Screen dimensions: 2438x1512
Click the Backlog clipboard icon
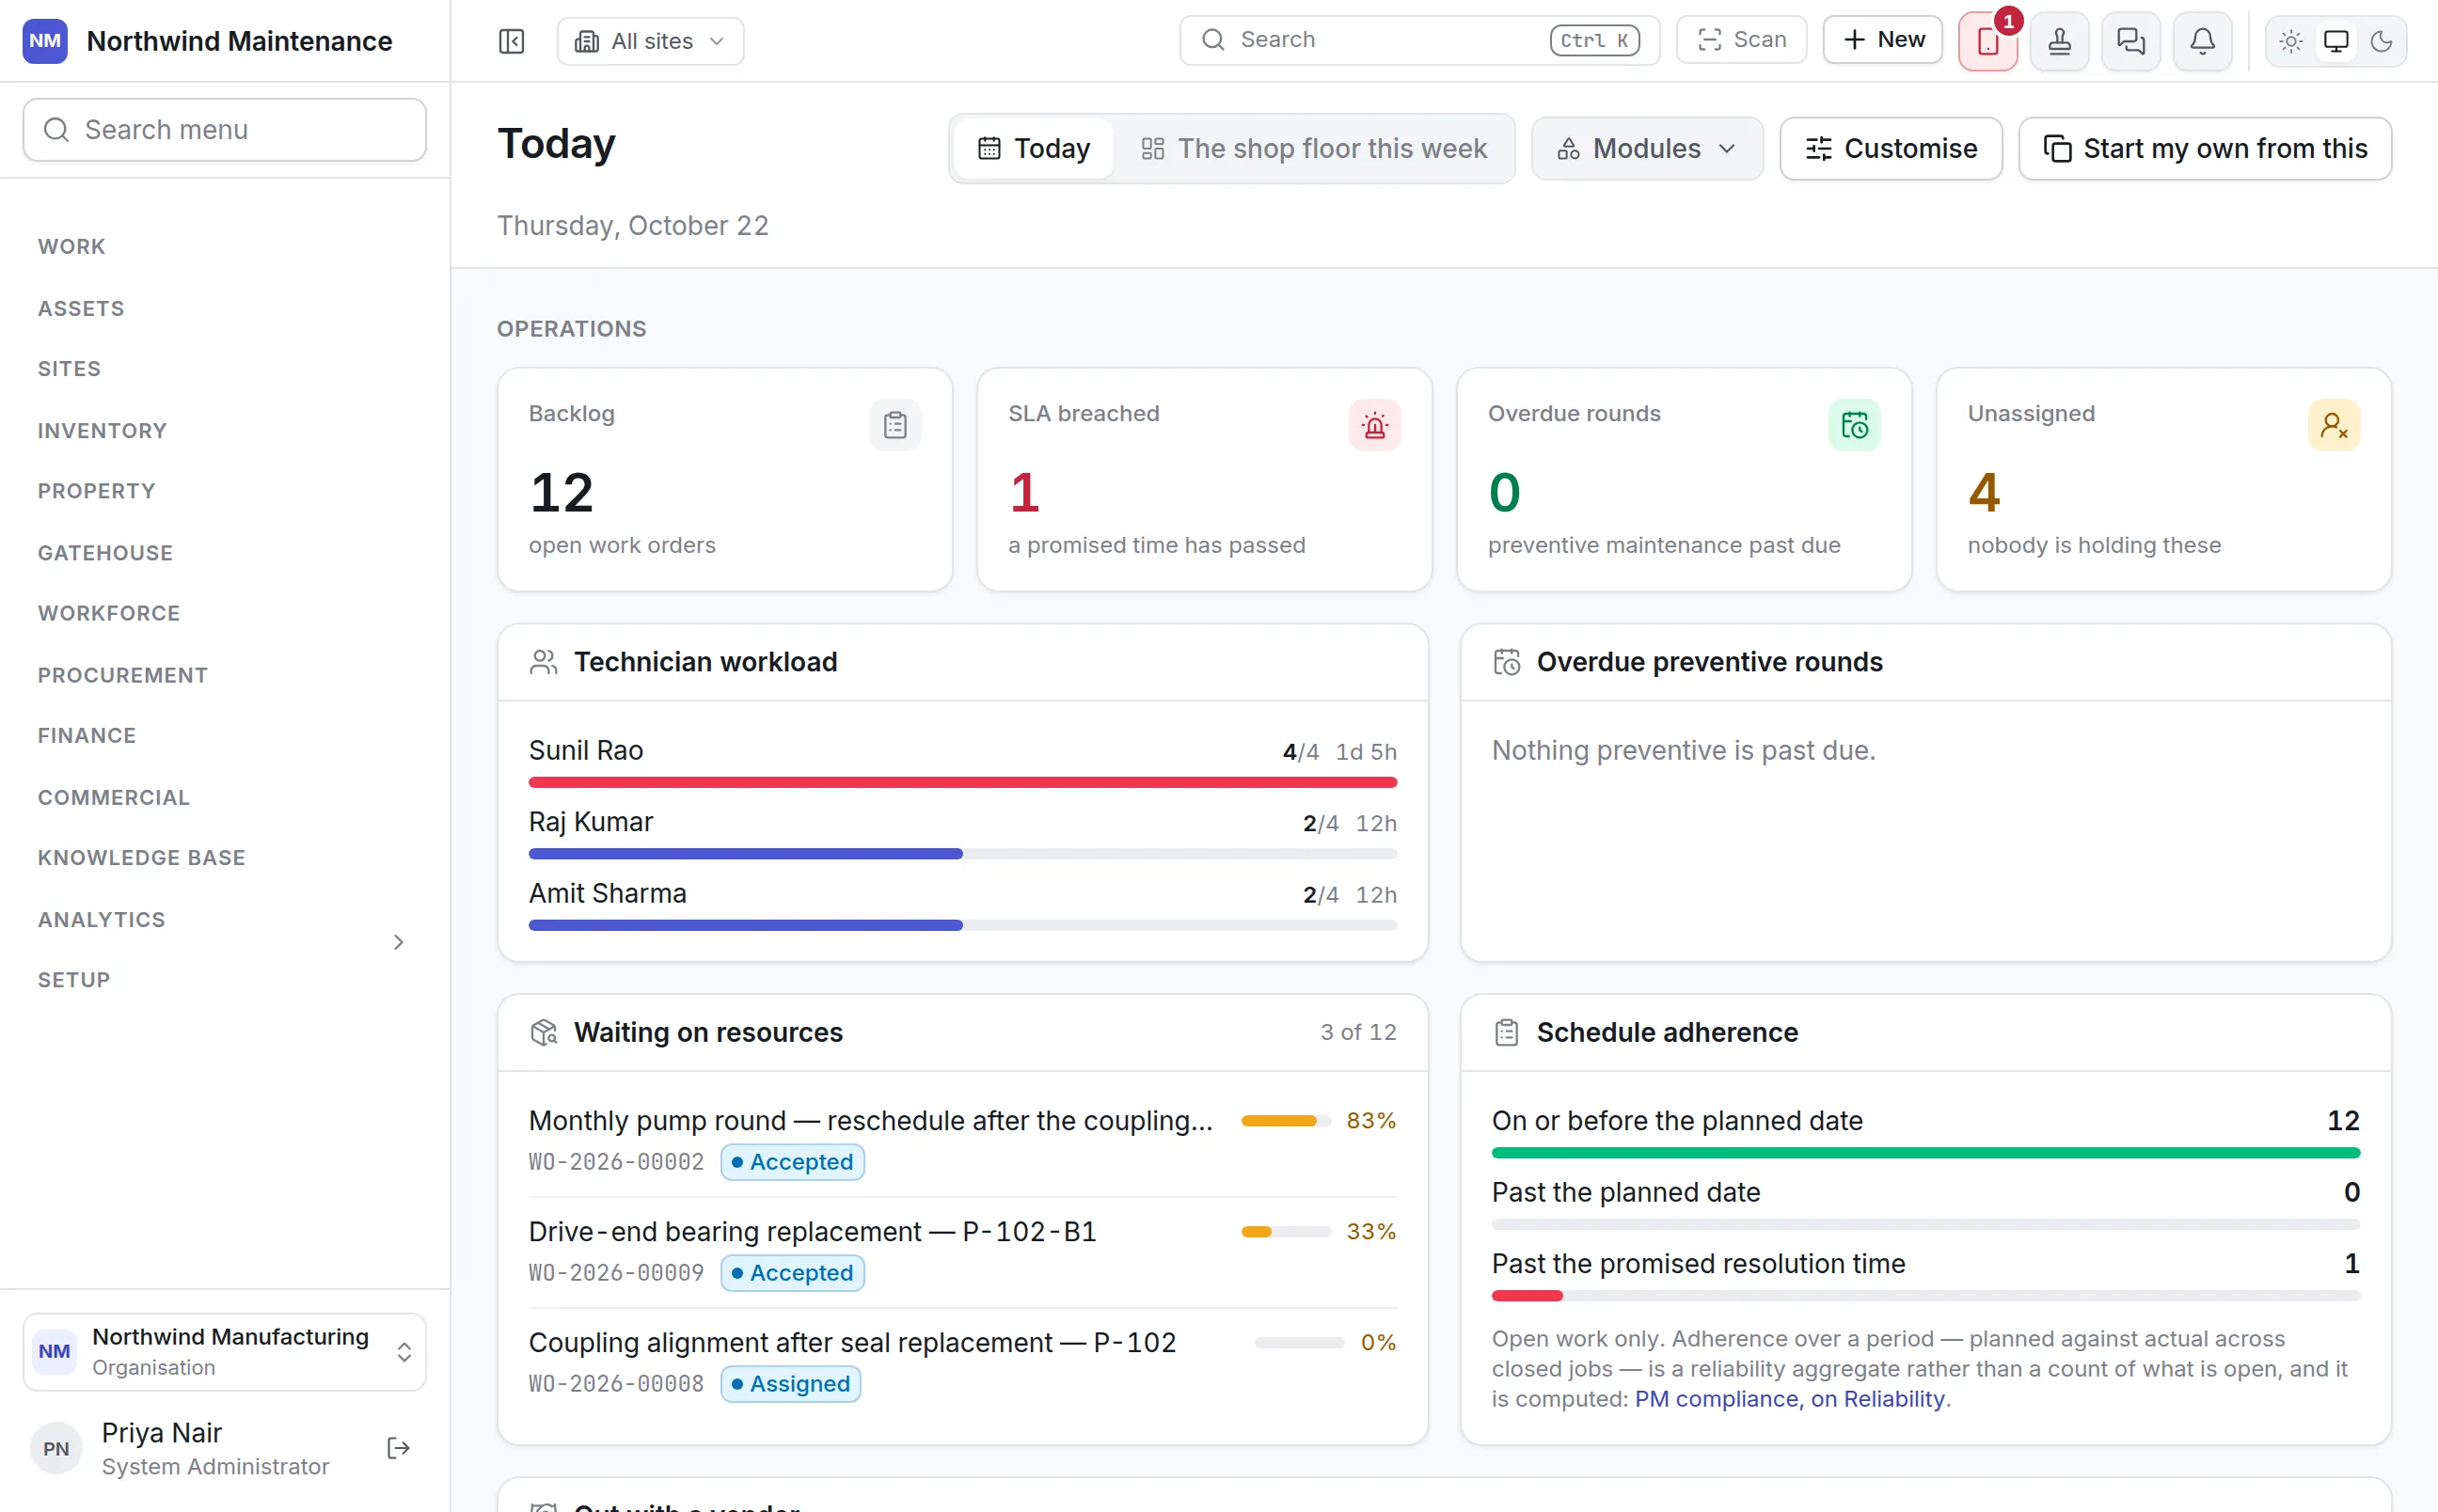click(x=895, y=425)
